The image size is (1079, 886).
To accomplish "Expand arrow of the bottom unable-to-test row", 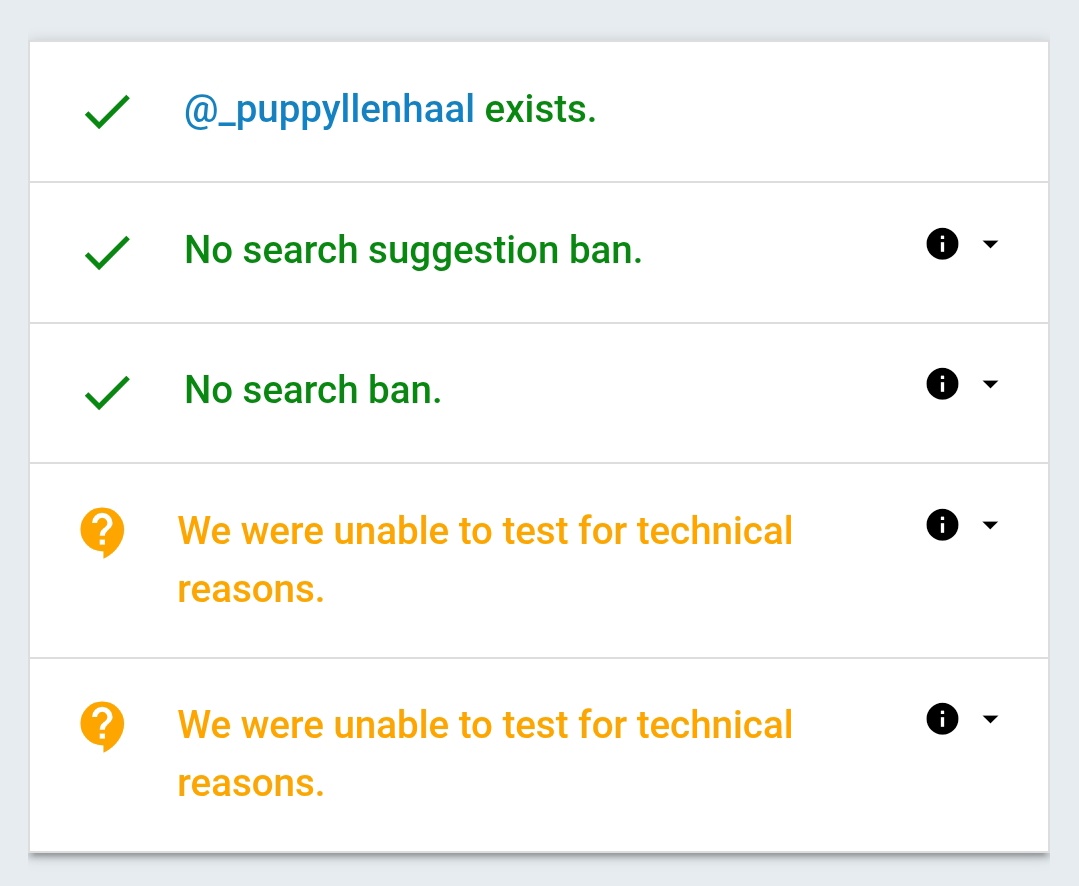I will click(x=990, y=720).
